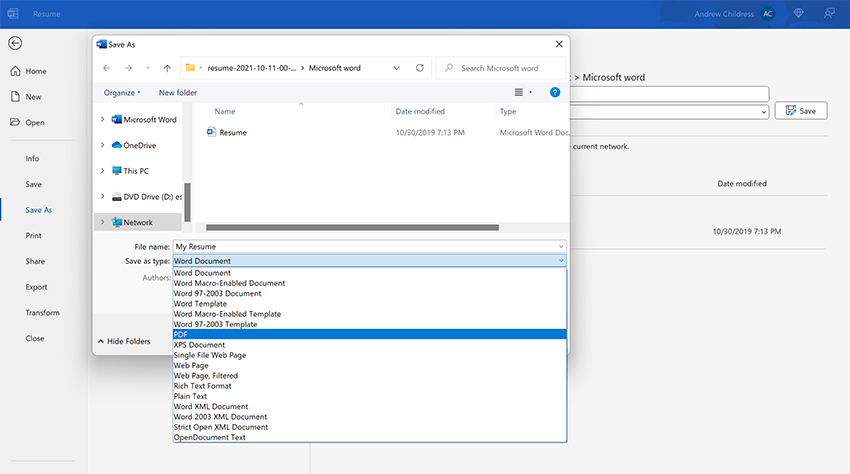Open the Share page
This screenshot has width=850, height=474.
pyautogui.click(x=35, y=261)
